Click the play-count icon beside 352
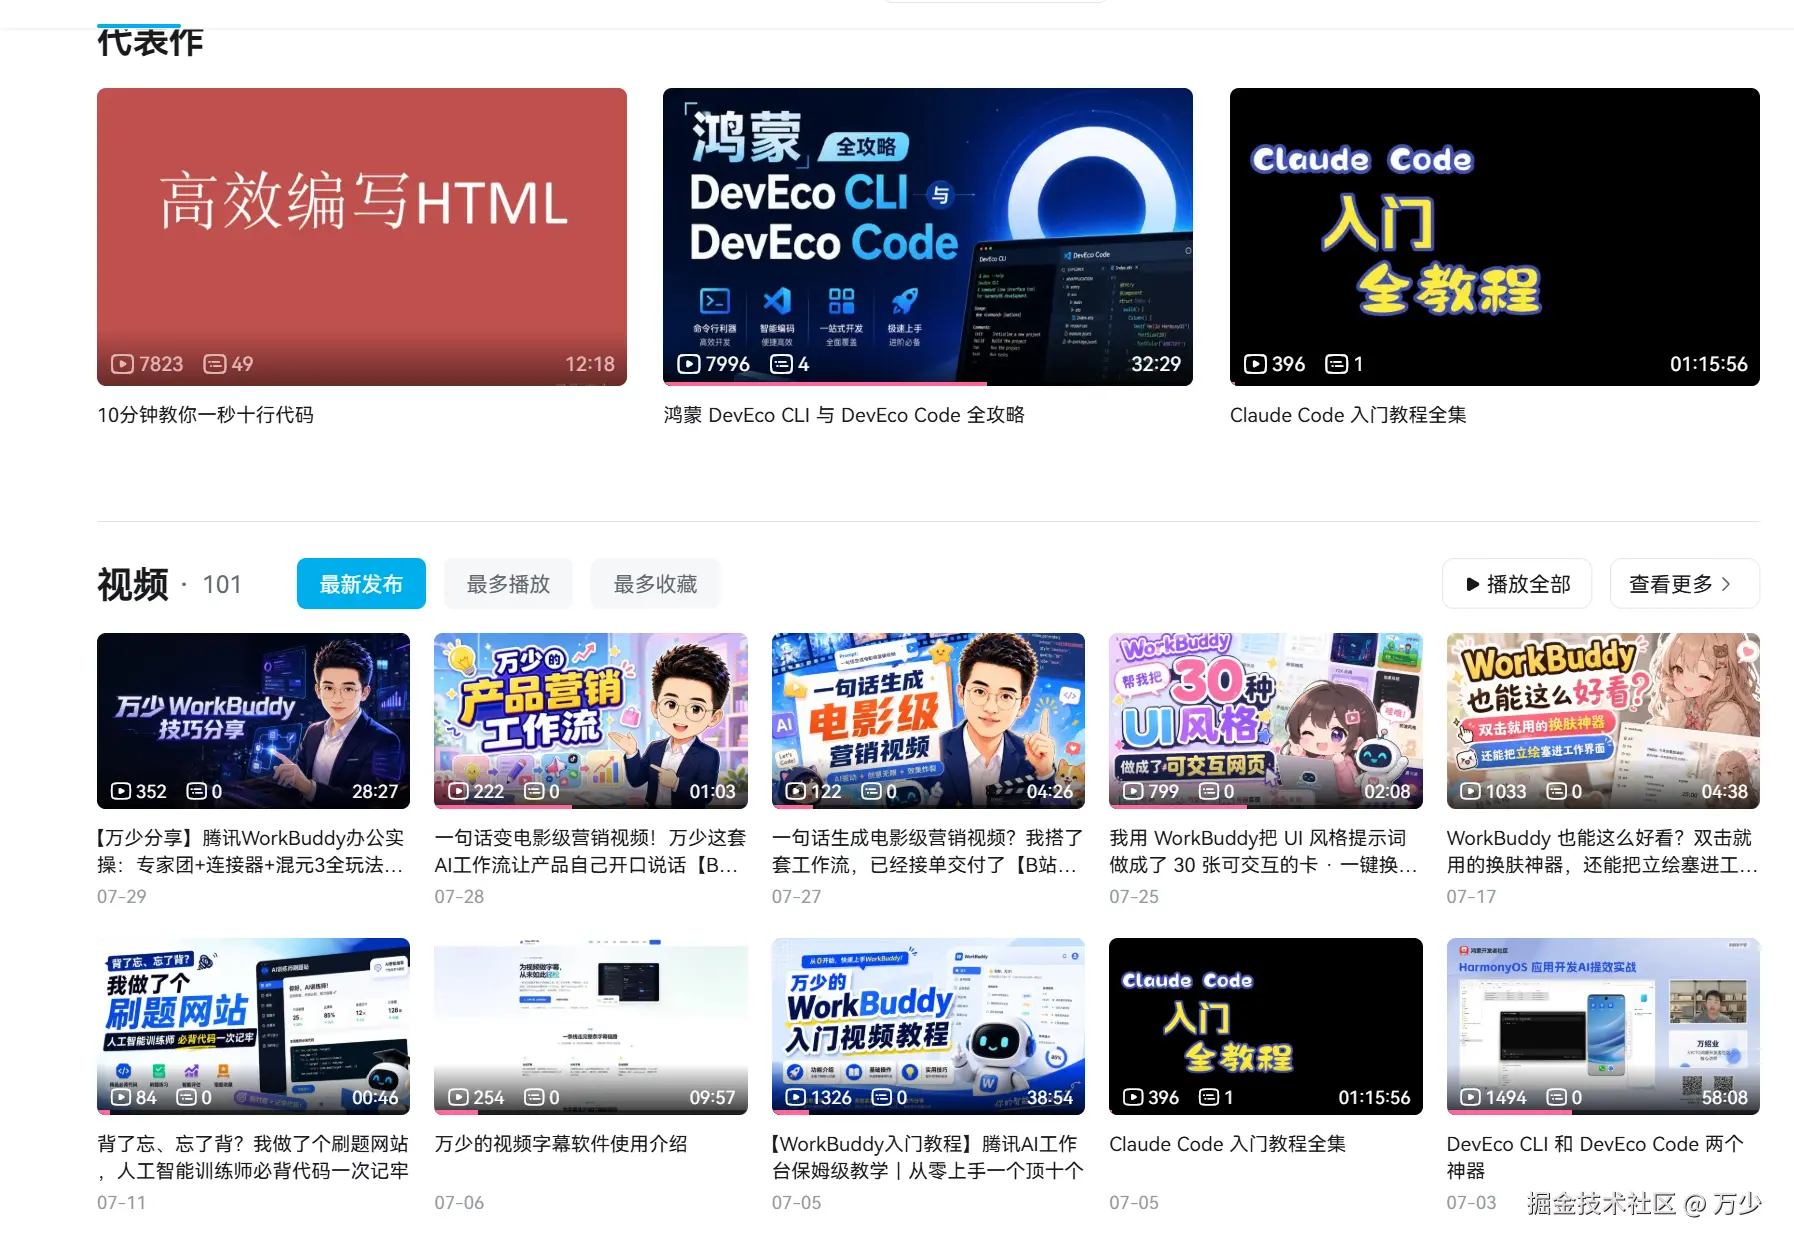 point(121,791)
